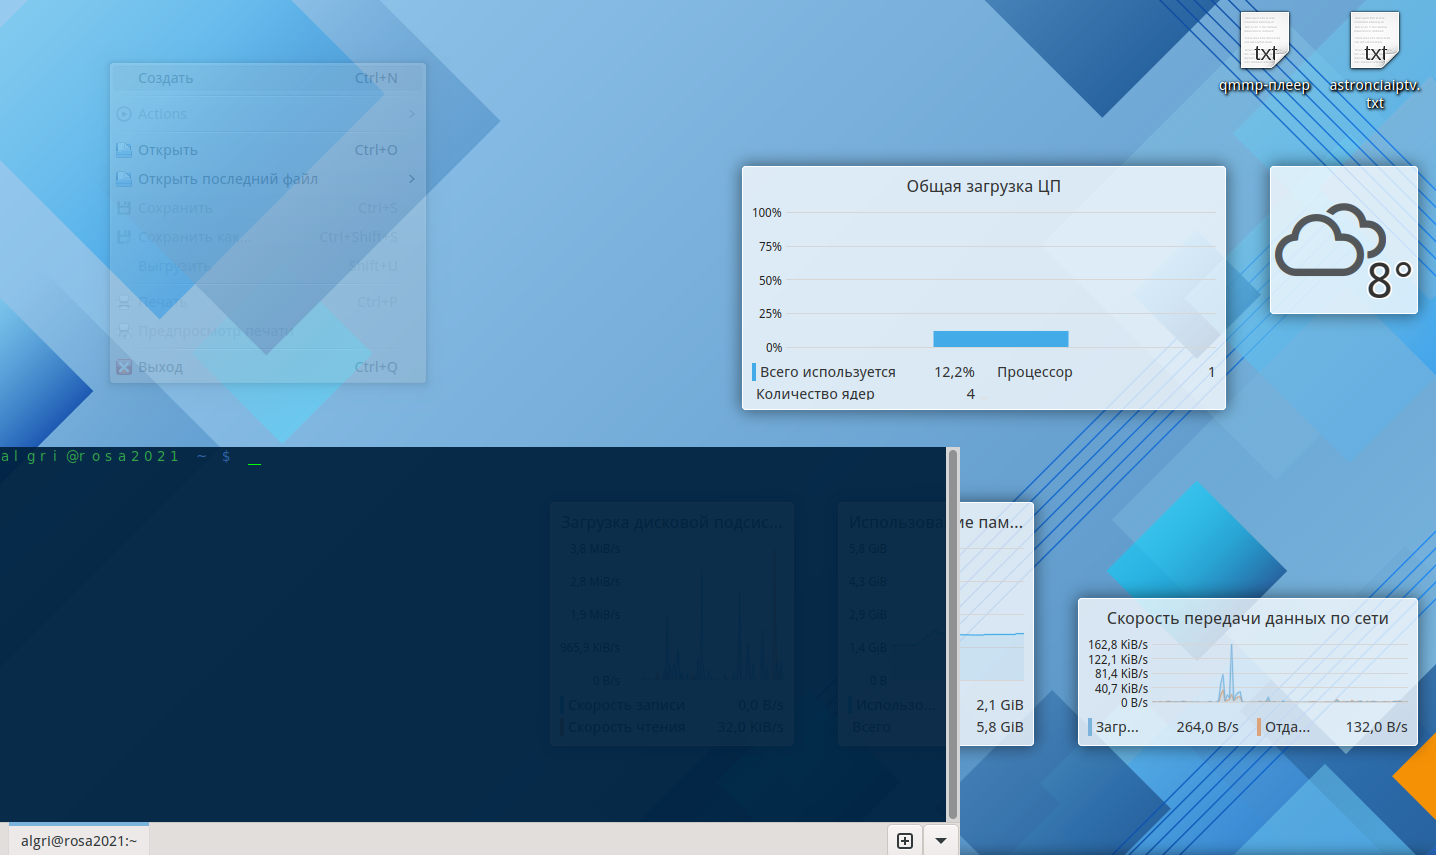This screenshot has width=1436, height=855.
Task: Select Сохранить как... menu entry
Action: coord(267,237)
